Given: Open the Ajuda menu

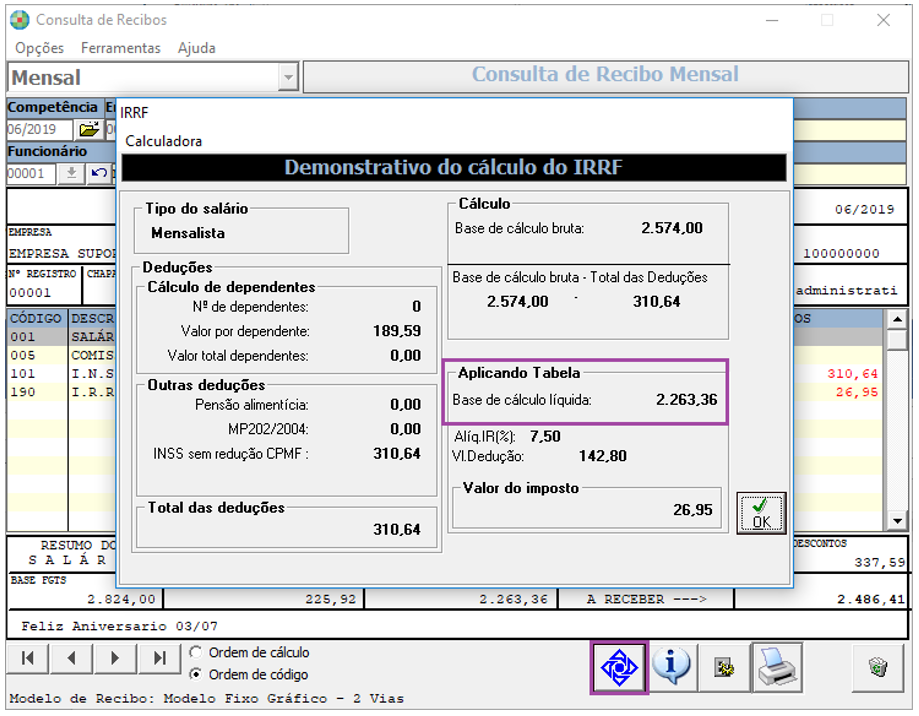Looking at the screenshot, I should 197,48.
